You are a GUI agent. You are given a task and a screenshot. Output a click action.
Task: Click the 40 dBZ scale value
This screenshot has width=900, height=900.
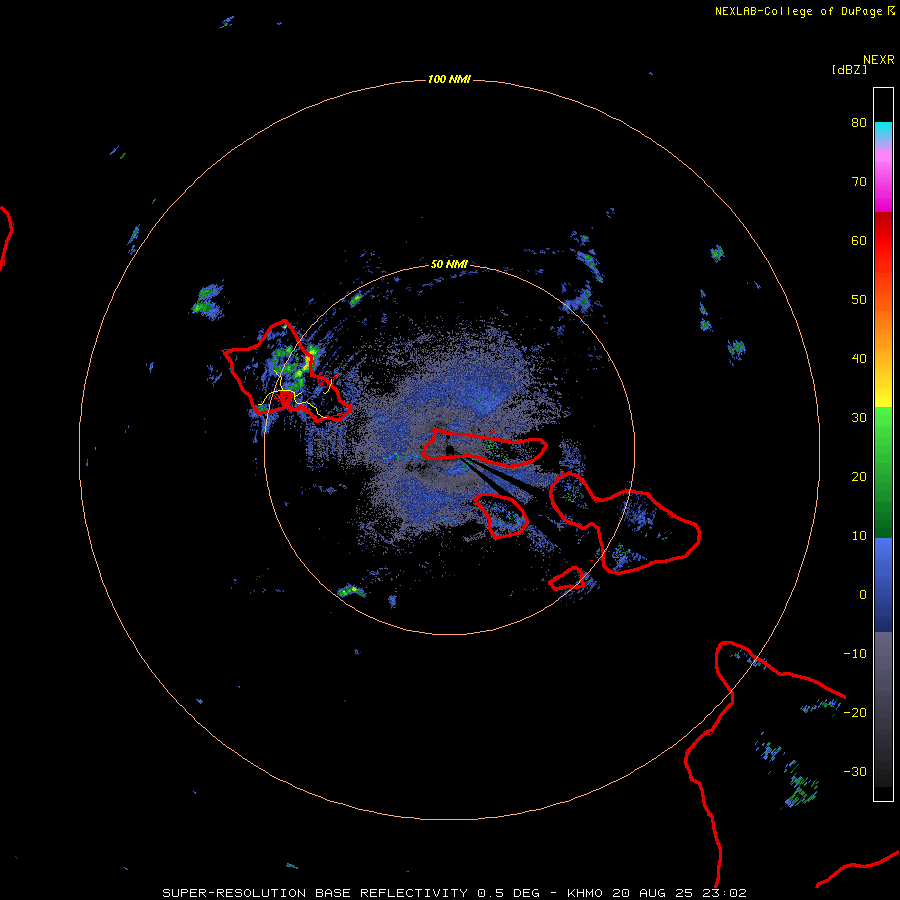(x=859, y=358)
